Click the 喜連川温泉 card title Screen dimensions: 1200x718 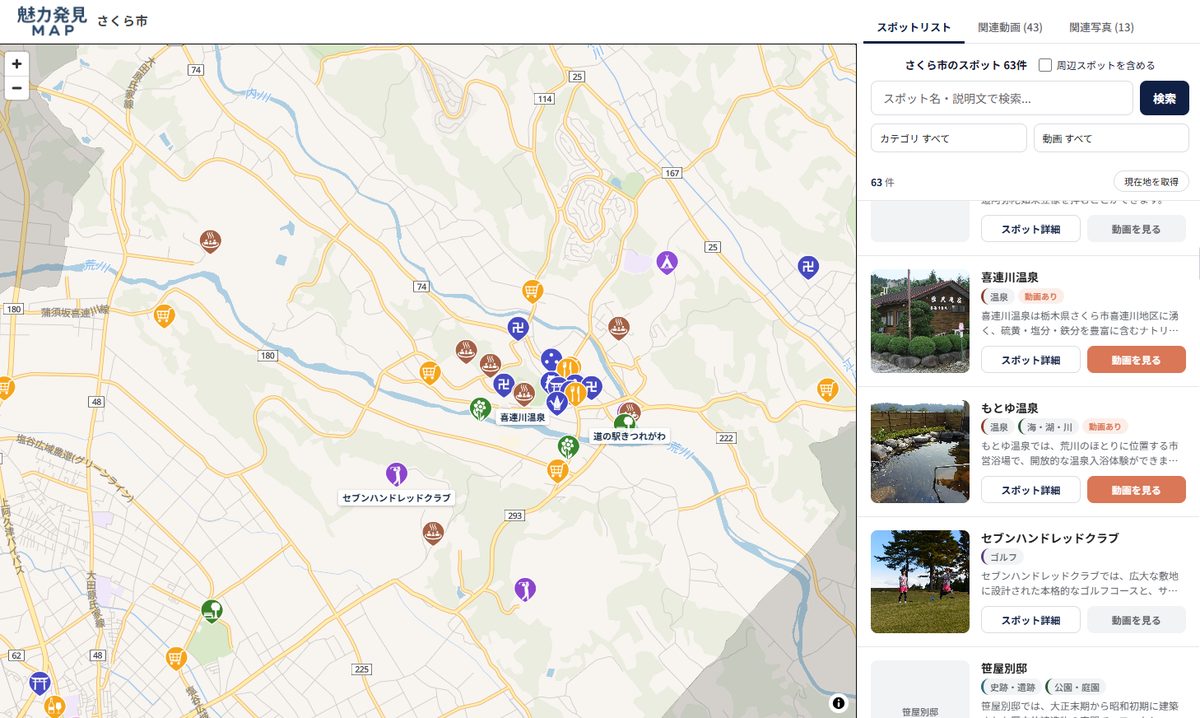[x=1012, y=277]
